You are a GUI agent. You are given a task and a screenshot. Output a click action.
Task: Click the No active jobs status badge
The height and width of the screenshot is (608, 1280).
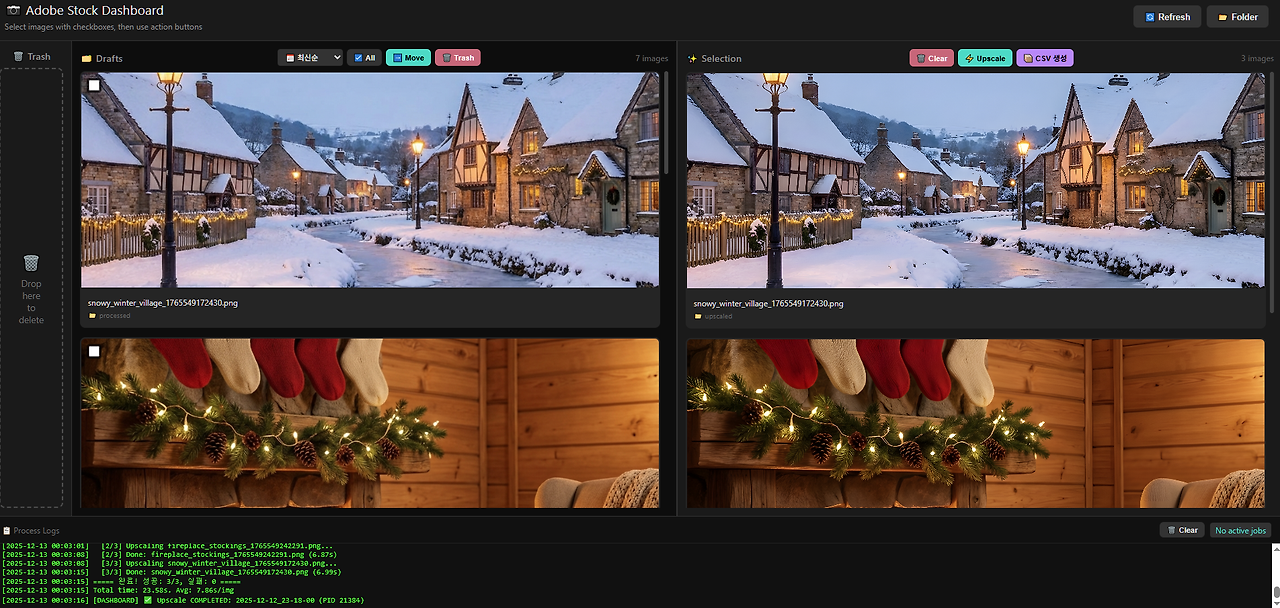[1239, 530]
